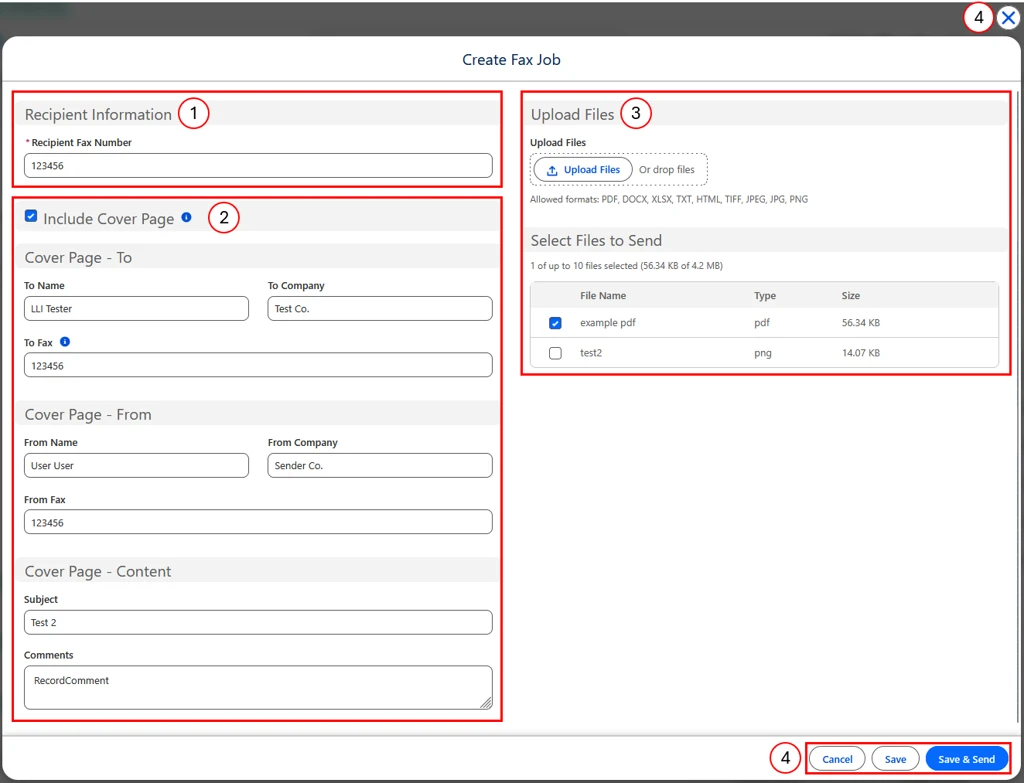Click the Size column header
1024x783 pixels.
click(850, 296)
